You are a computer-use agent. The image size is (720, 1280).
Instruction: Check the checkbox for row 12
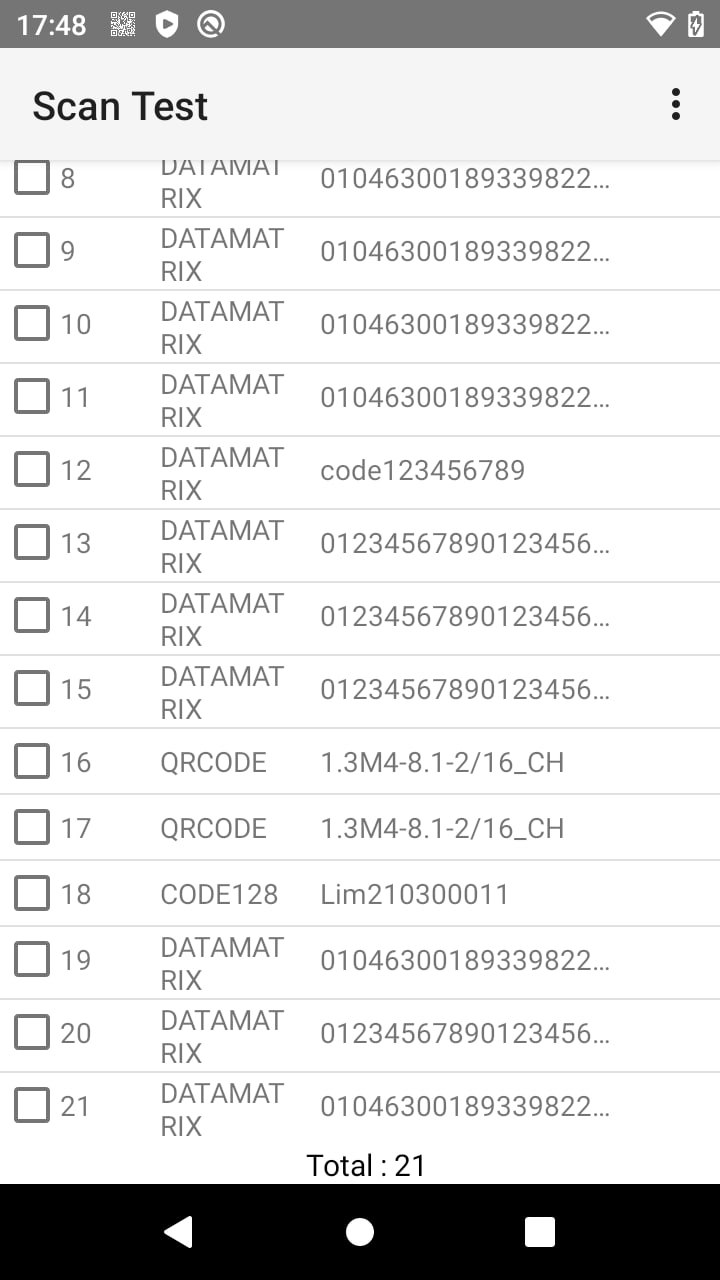(x=32, y=469)
